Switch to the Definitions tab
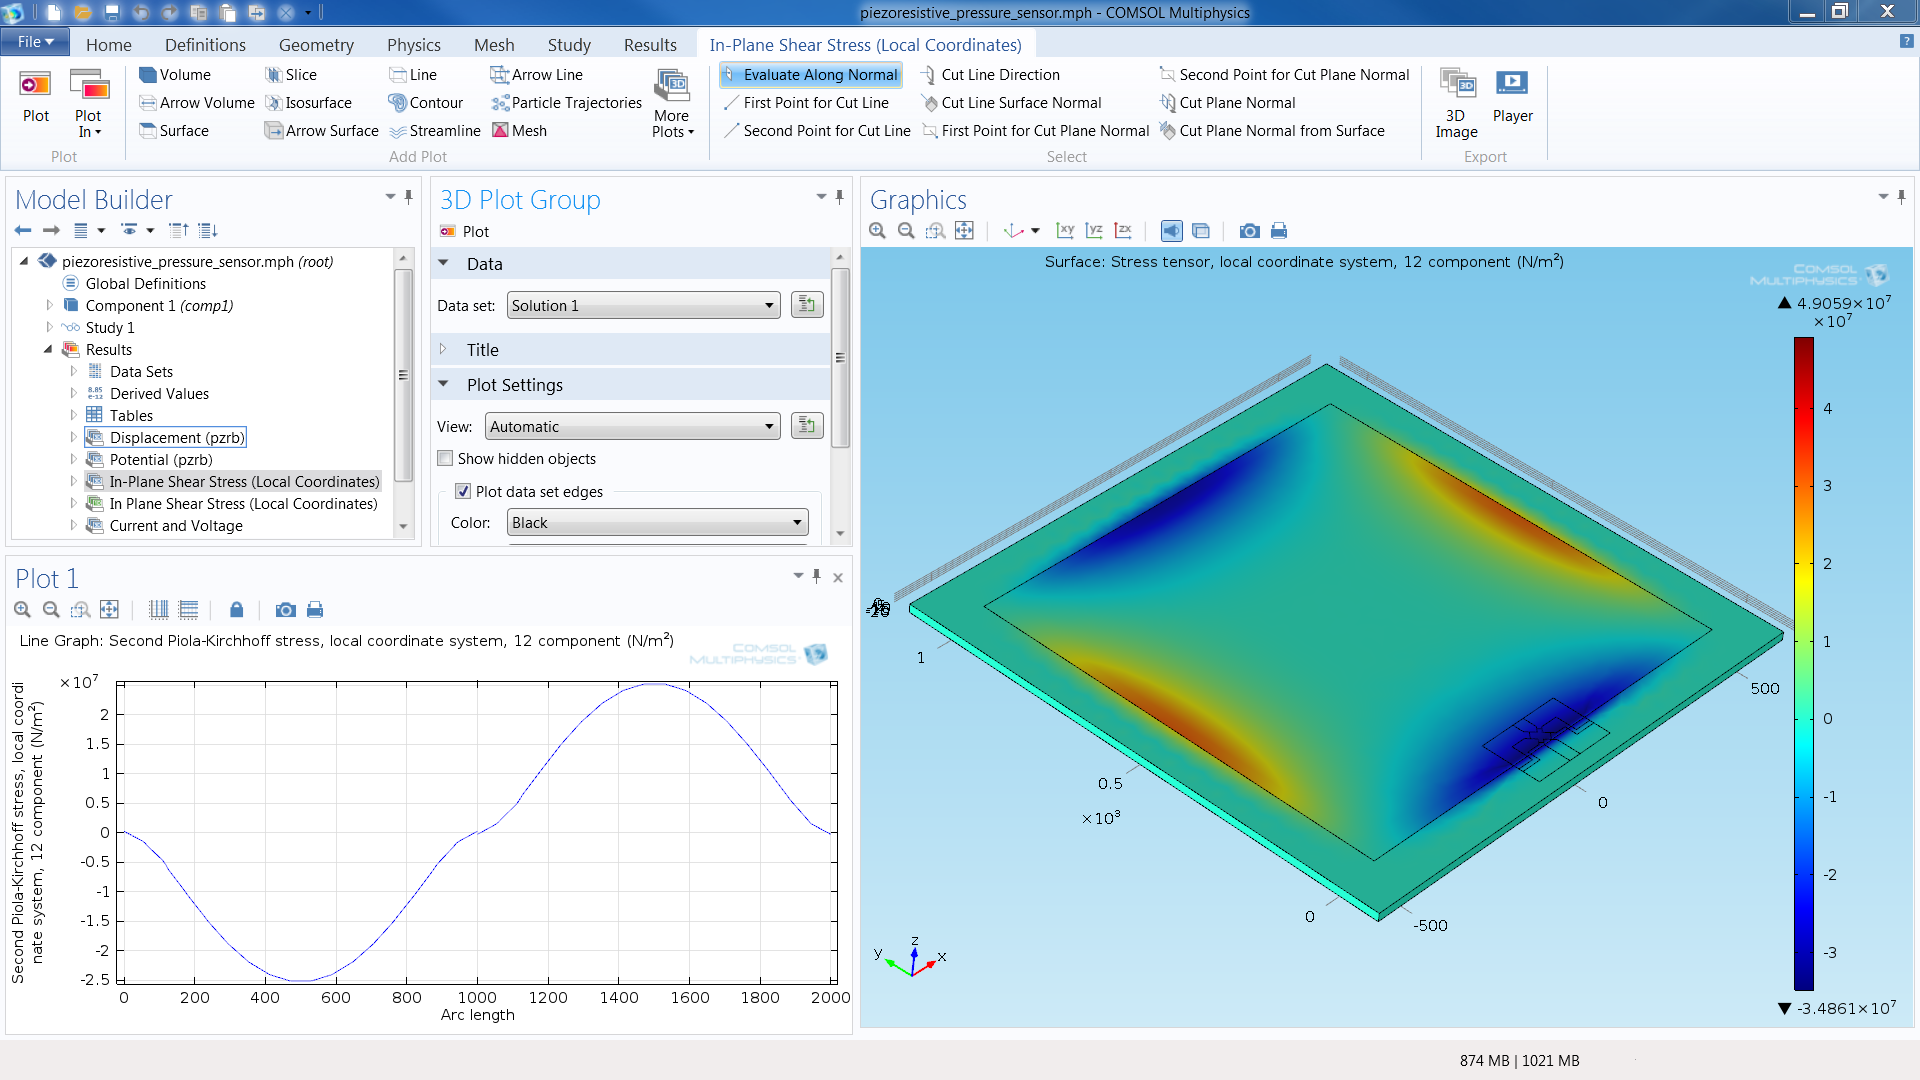The width and height of the screenshot is (1920, 1080). click(x=205, y=45)
